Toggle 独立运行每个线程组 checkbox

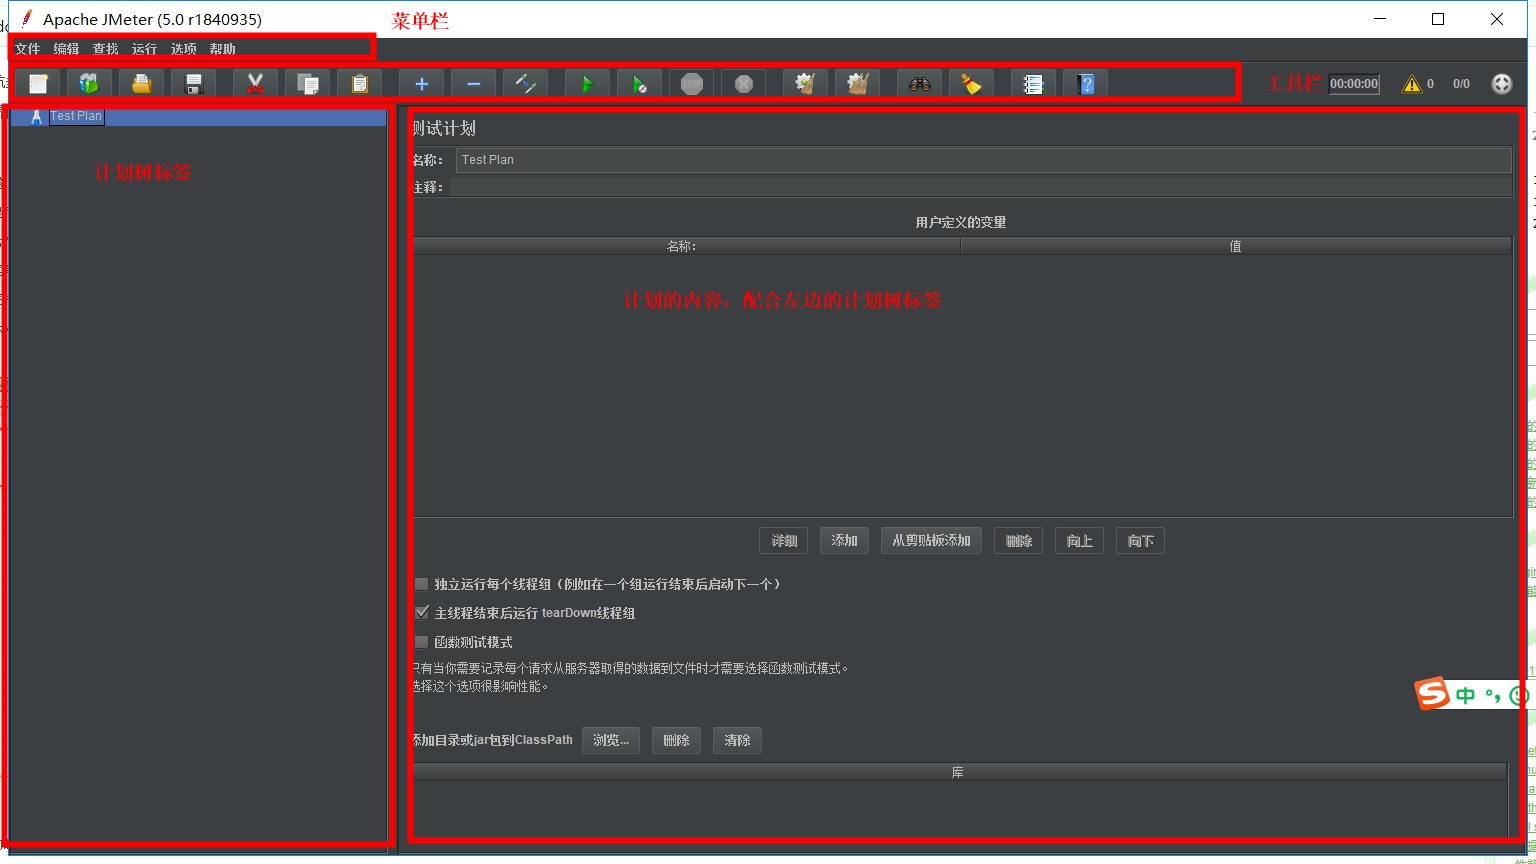422,584
